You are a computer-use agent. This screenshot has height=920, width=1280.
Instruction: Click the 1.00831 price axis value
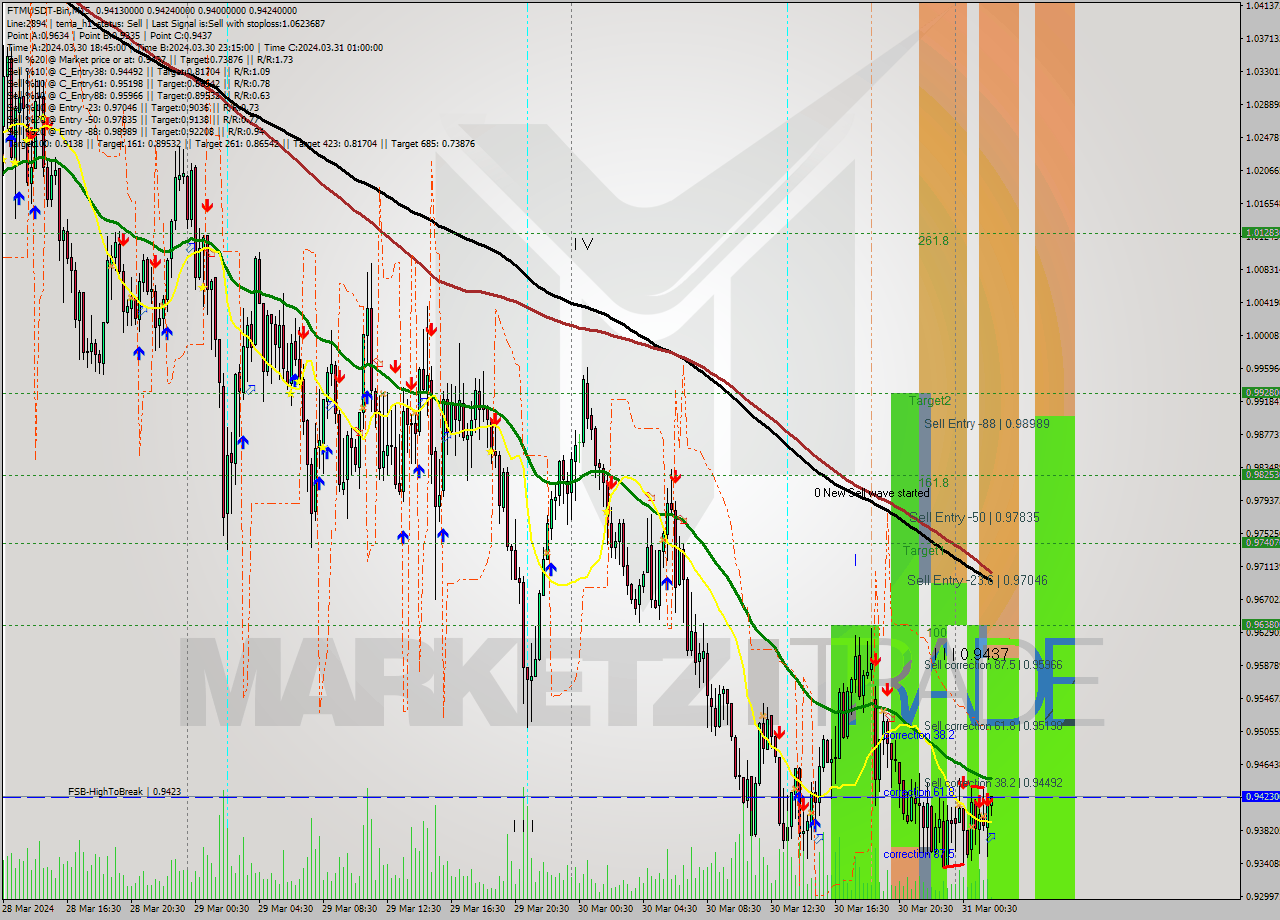point(1263,269)
